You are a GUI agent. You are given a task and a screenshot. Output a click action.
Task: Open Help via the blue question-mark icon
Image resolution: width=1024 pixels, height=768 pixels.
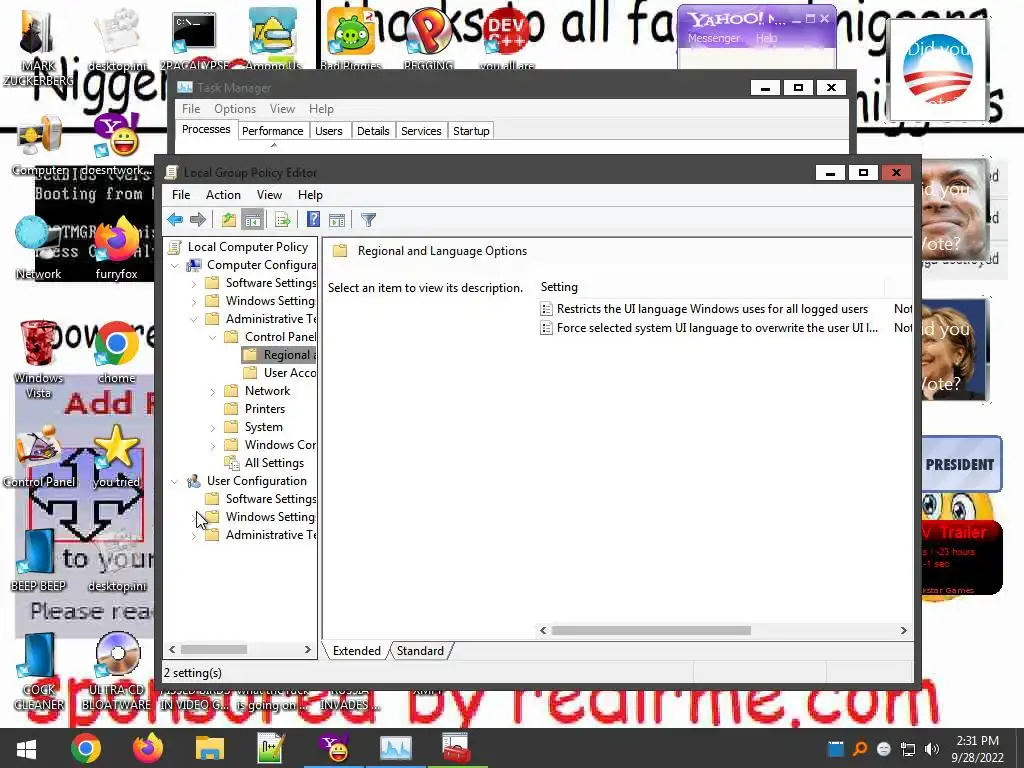[x=313, y=220]
